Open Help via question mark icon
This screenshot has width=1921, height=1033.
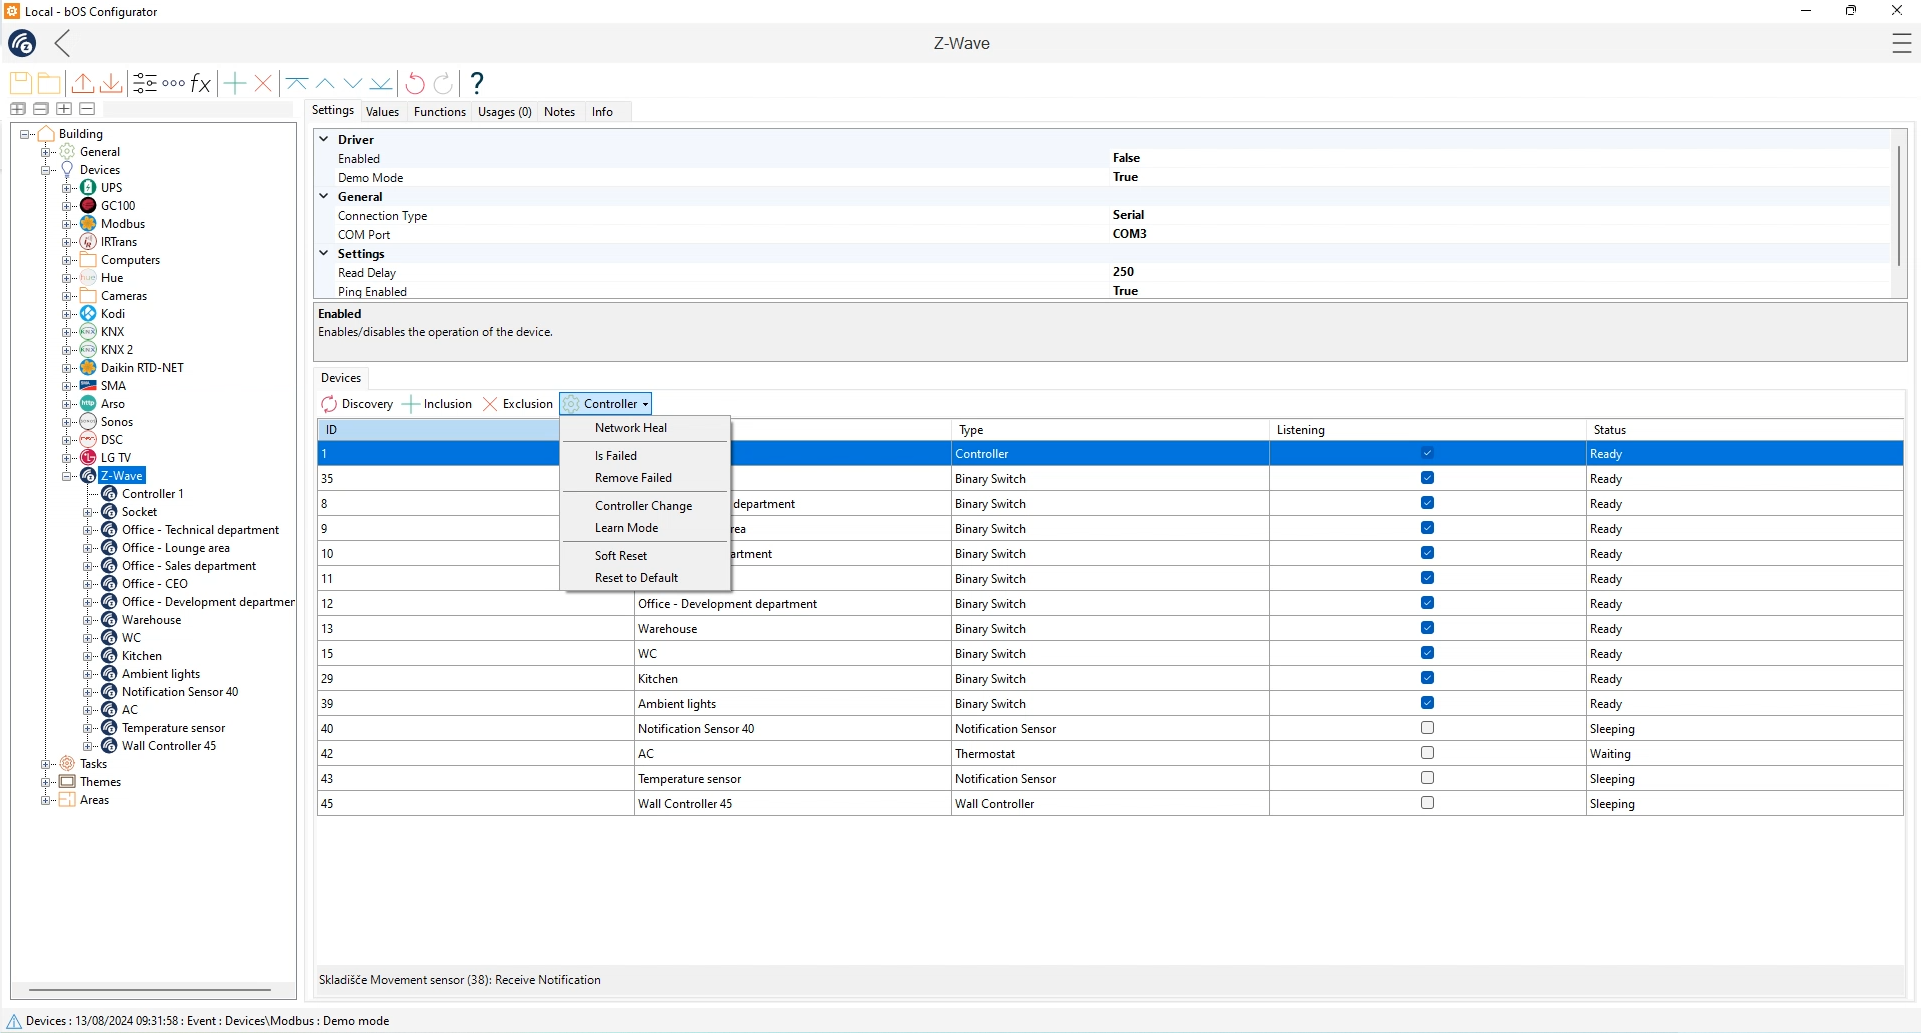click(477, 83)
